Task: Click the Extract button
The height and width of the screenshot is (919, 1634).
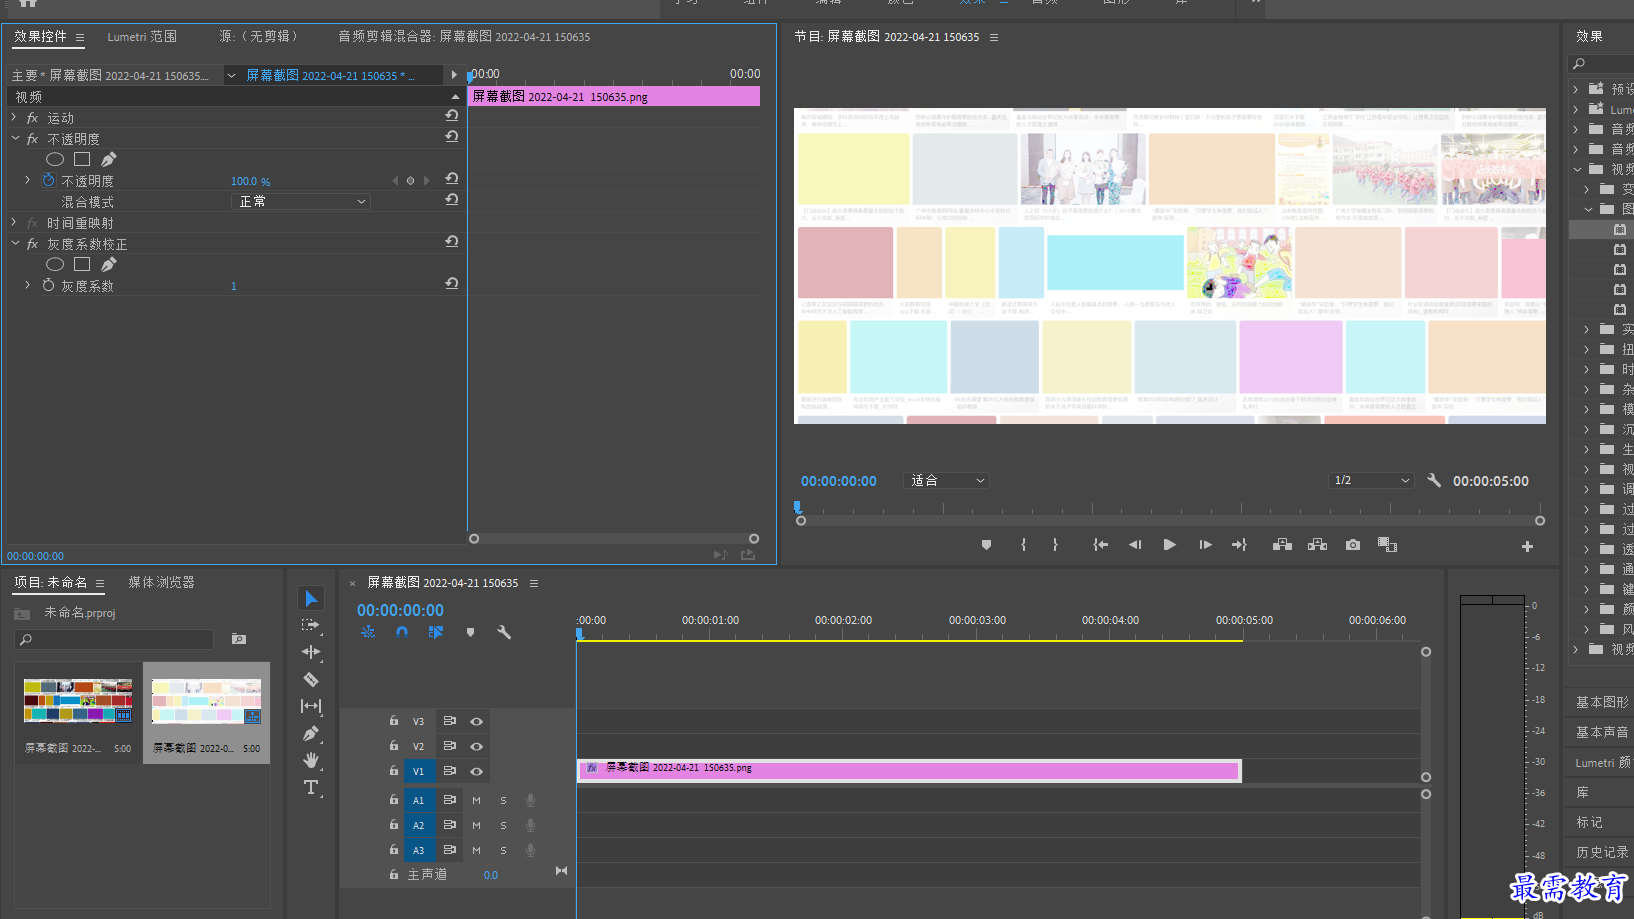Action: [x=1317, y=545]
